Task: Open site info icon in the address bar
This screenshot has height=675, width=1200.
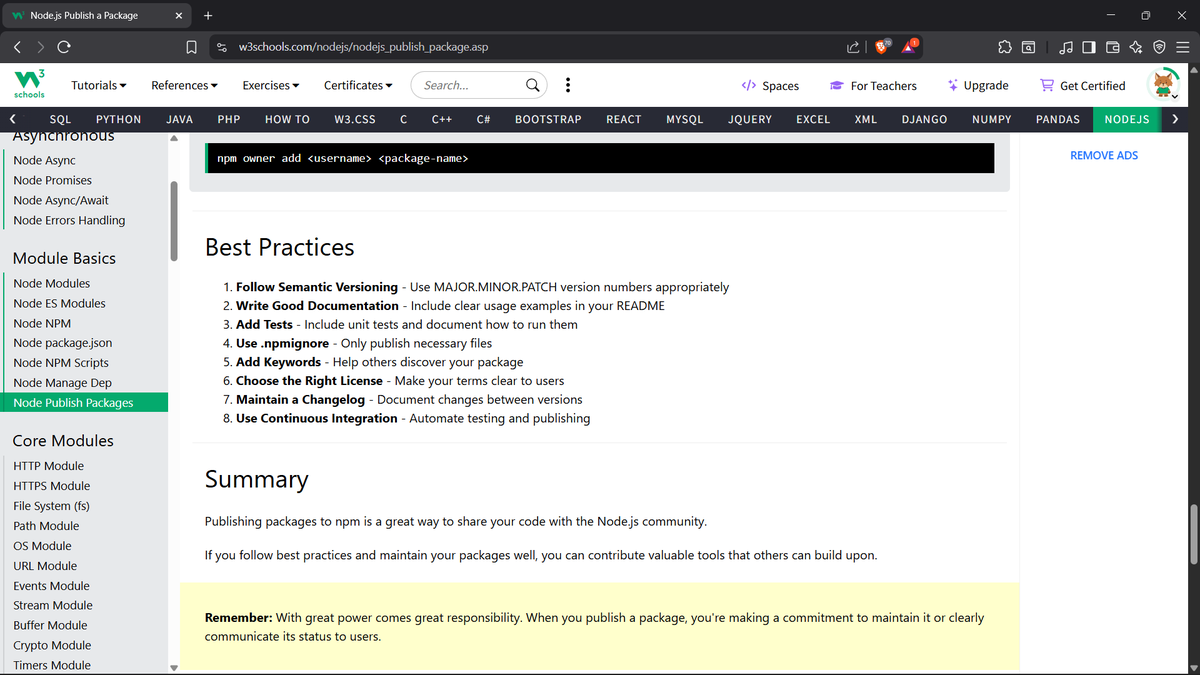Action: pos(222,47)
